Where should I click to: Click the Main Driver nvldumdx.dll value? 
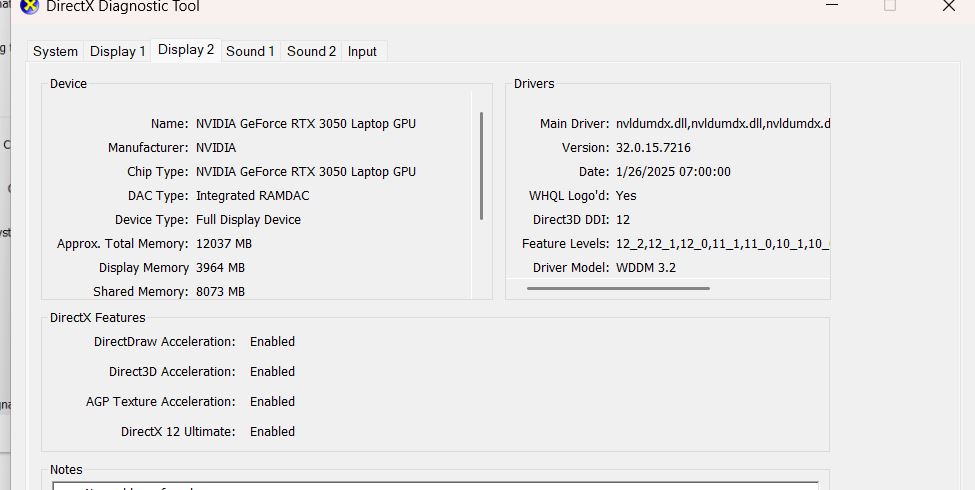pyautogui.click(x=723, y=124)
